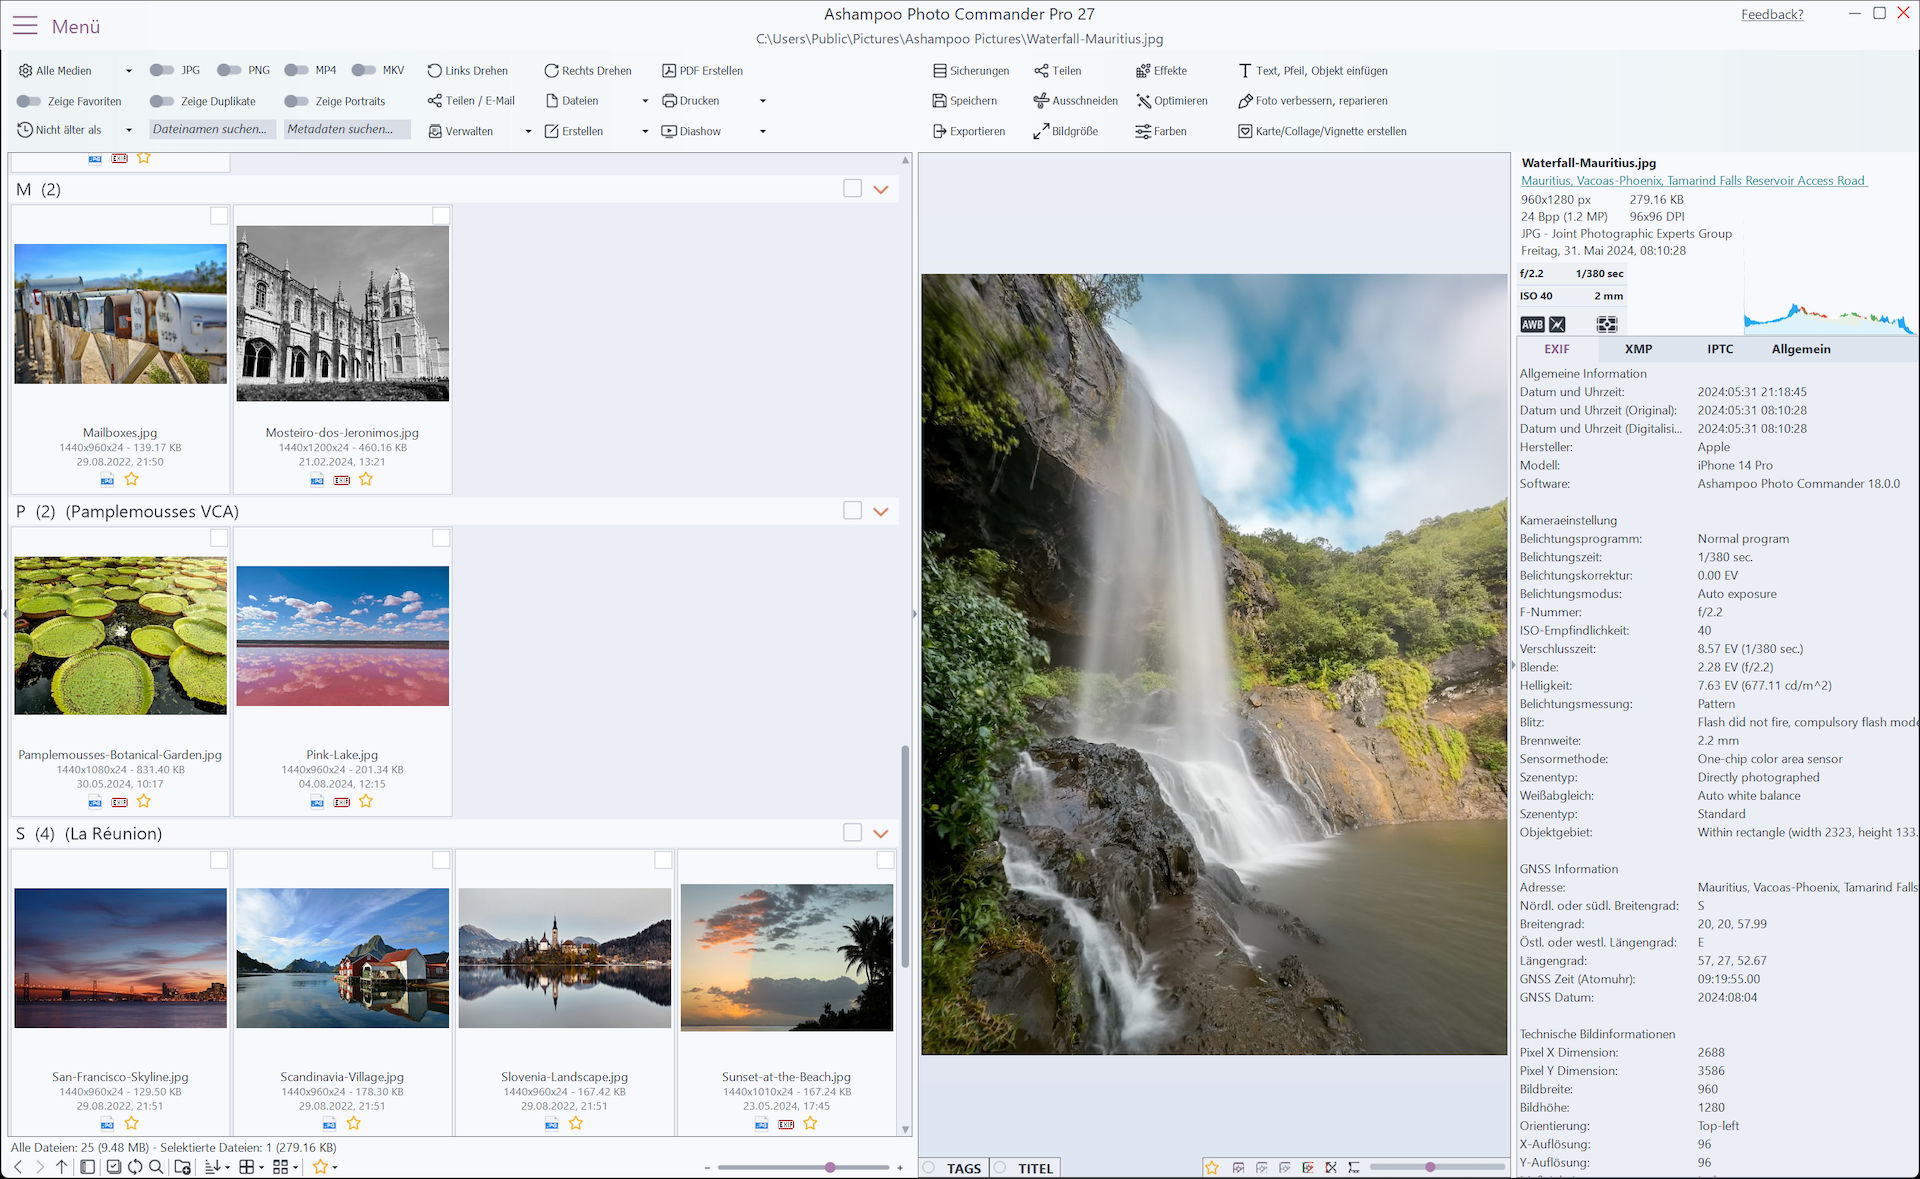Image resolution: width=1920 pixels, height=1179 pixels.
Task: Click the star rating icon below the preview
Action: point(1212,1168)
